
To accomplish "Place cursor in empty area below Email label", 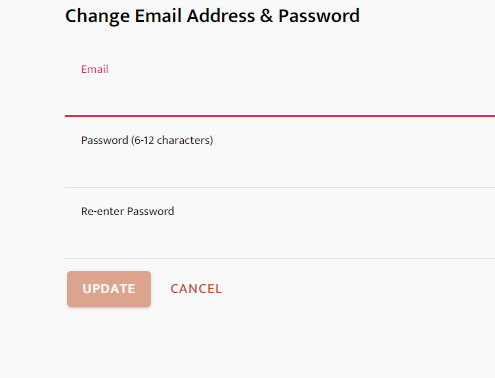I will (x=280, y=97).
